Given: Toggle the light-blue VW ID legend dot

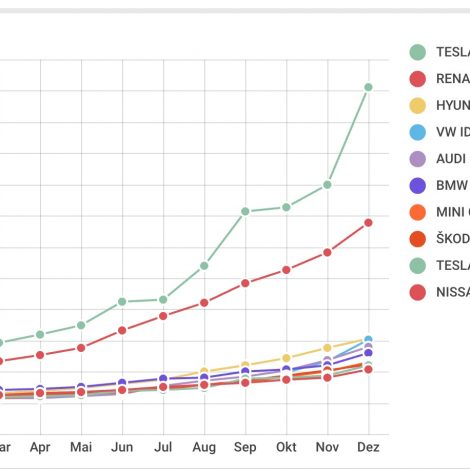Looking at the screenshot, I should pyautogui.click(x=417, y=132).
